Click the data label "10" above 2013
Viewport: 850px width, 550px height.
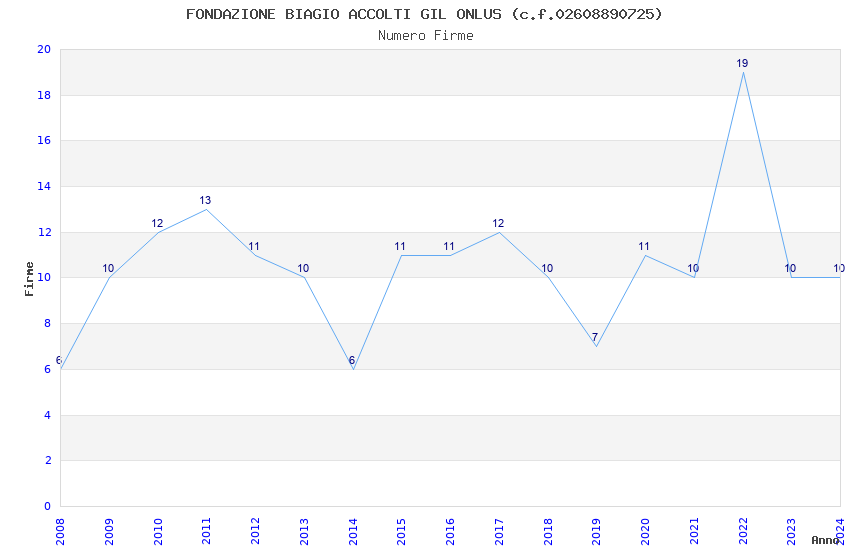click(303, 268)
